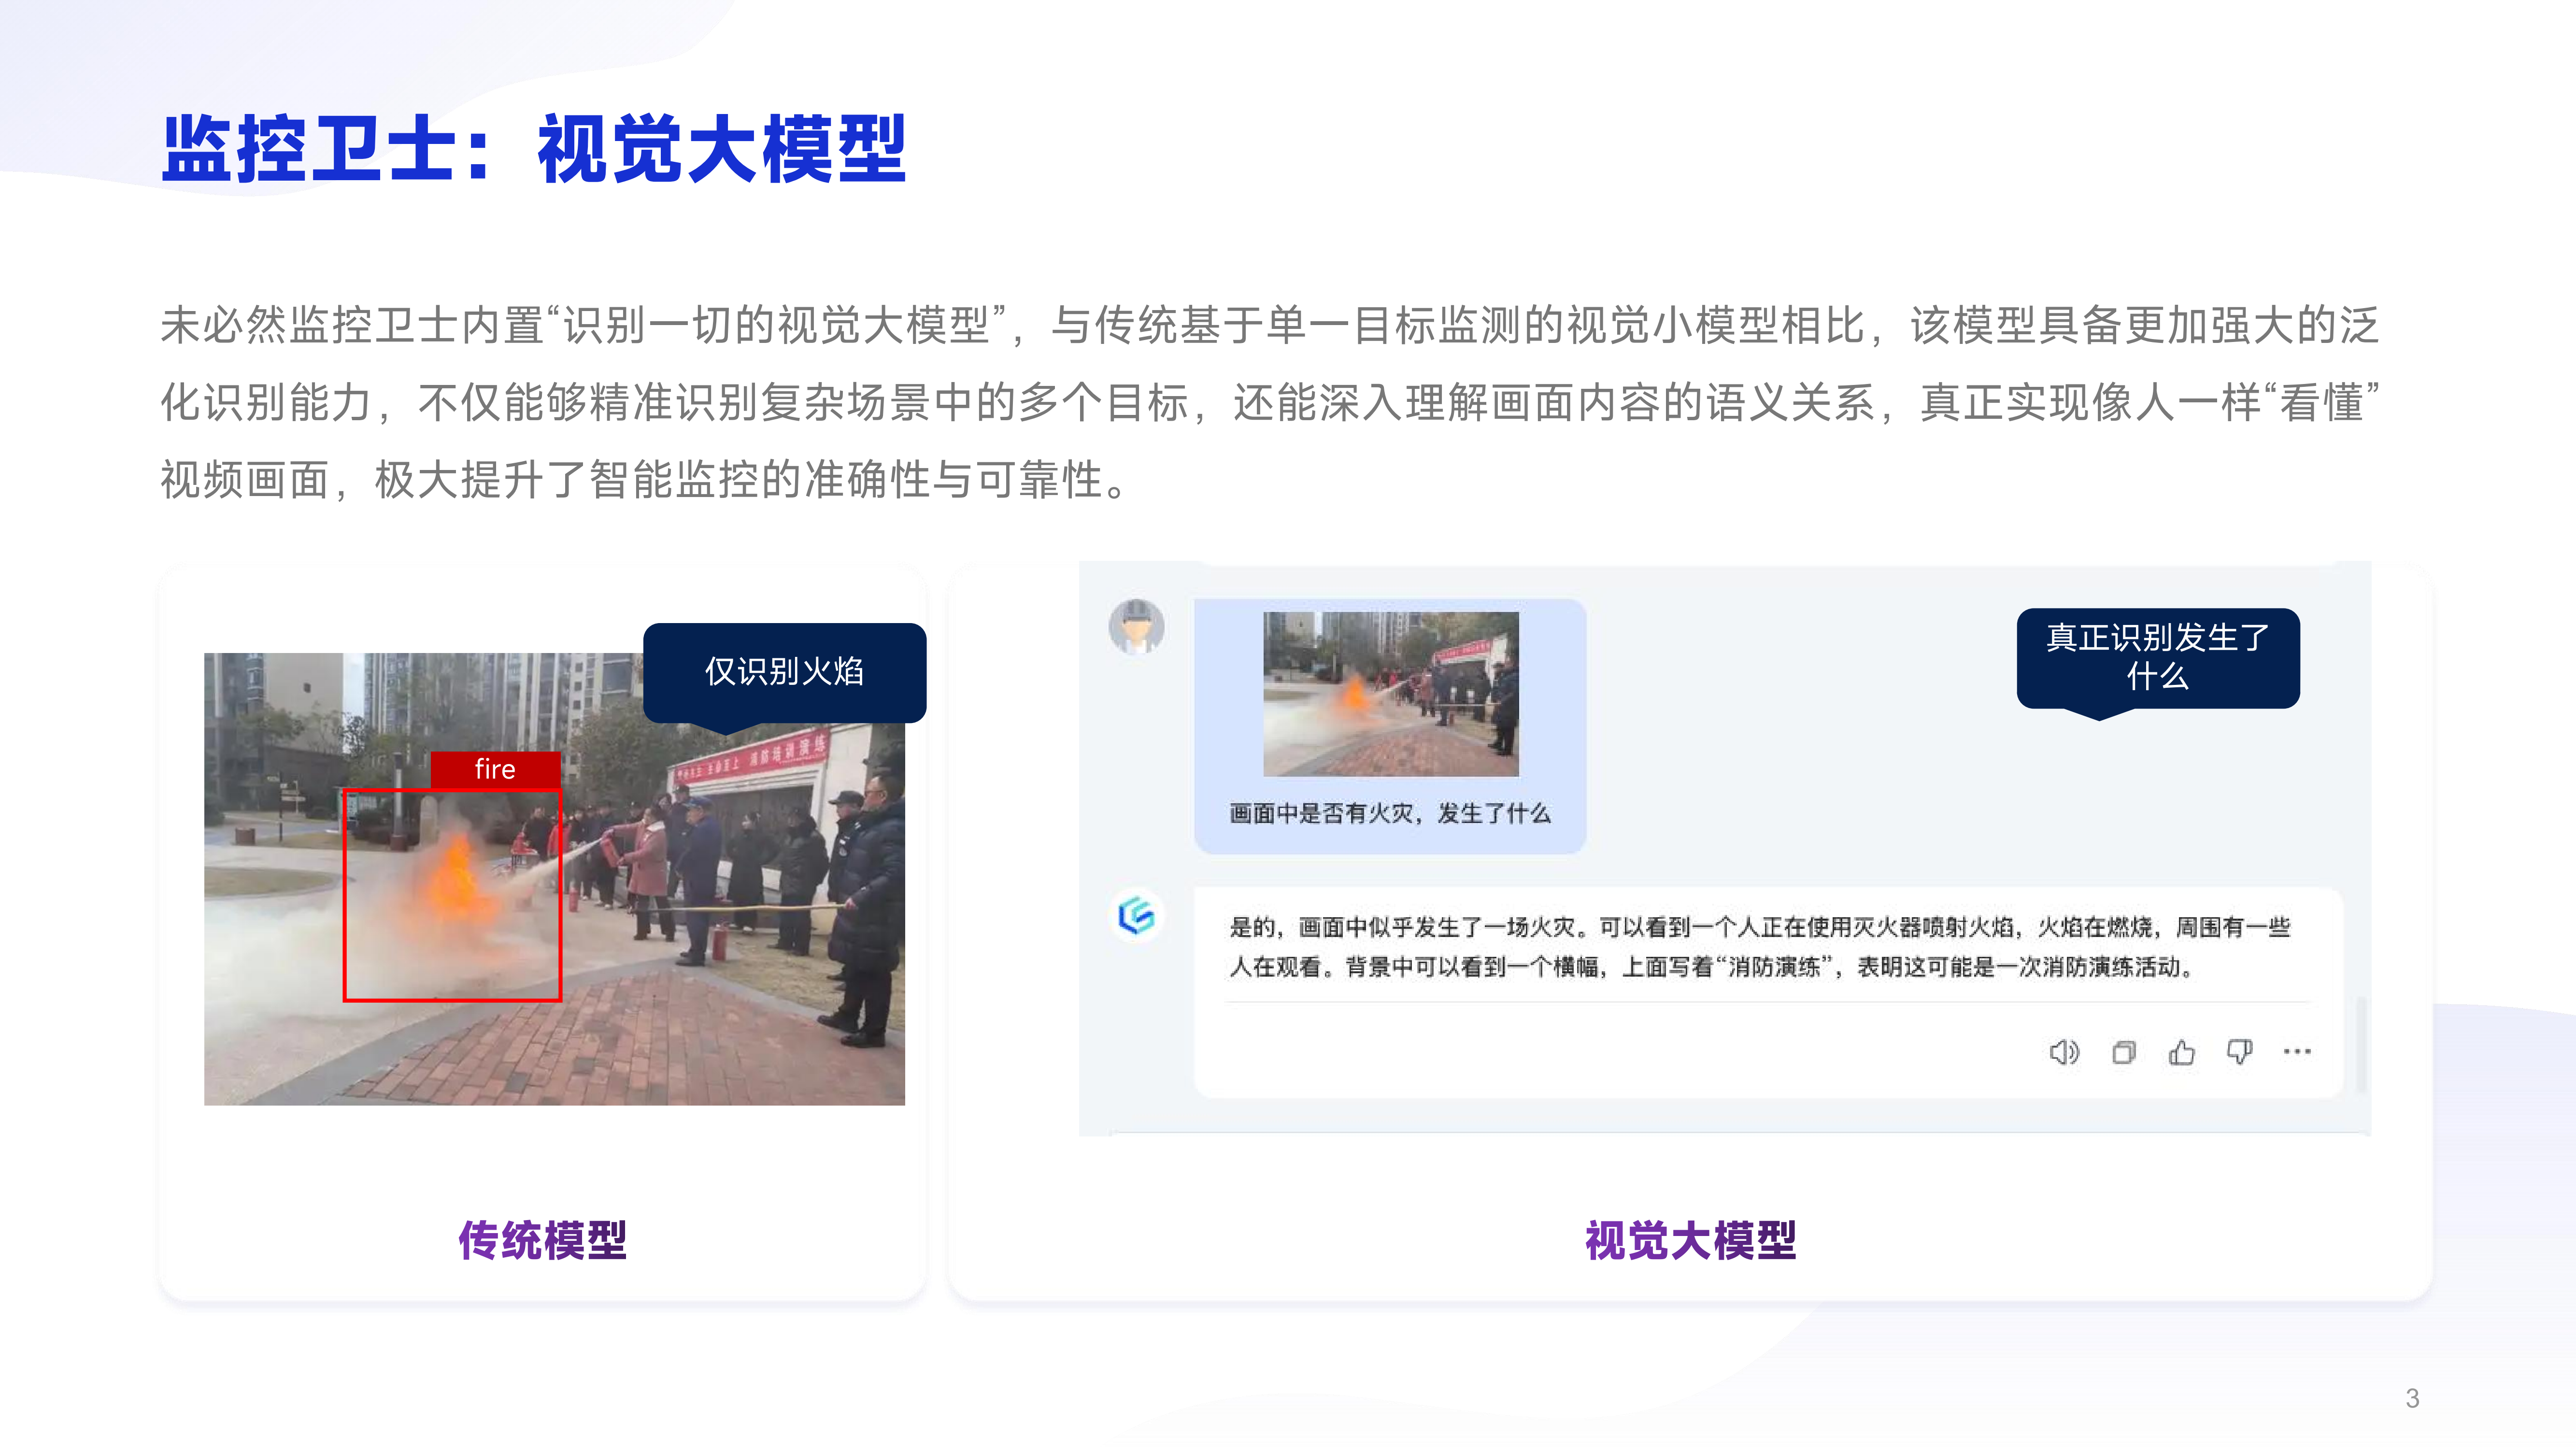Open the fire drill thumbnail in chat

pos(1391,694)
